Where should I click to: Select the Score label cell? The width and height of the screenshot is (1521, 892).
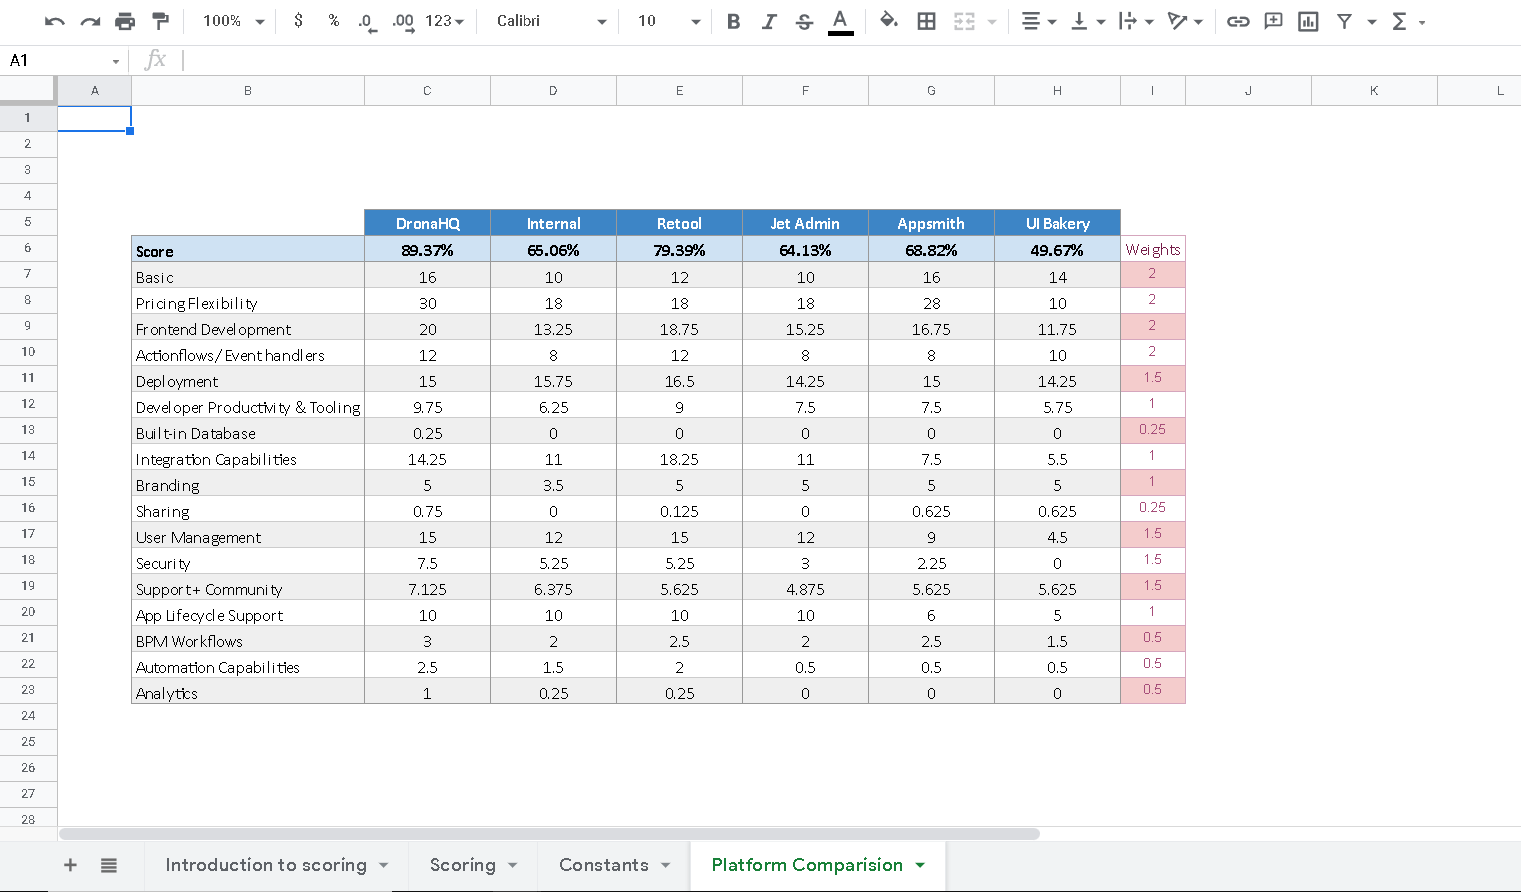coord(248,250)
